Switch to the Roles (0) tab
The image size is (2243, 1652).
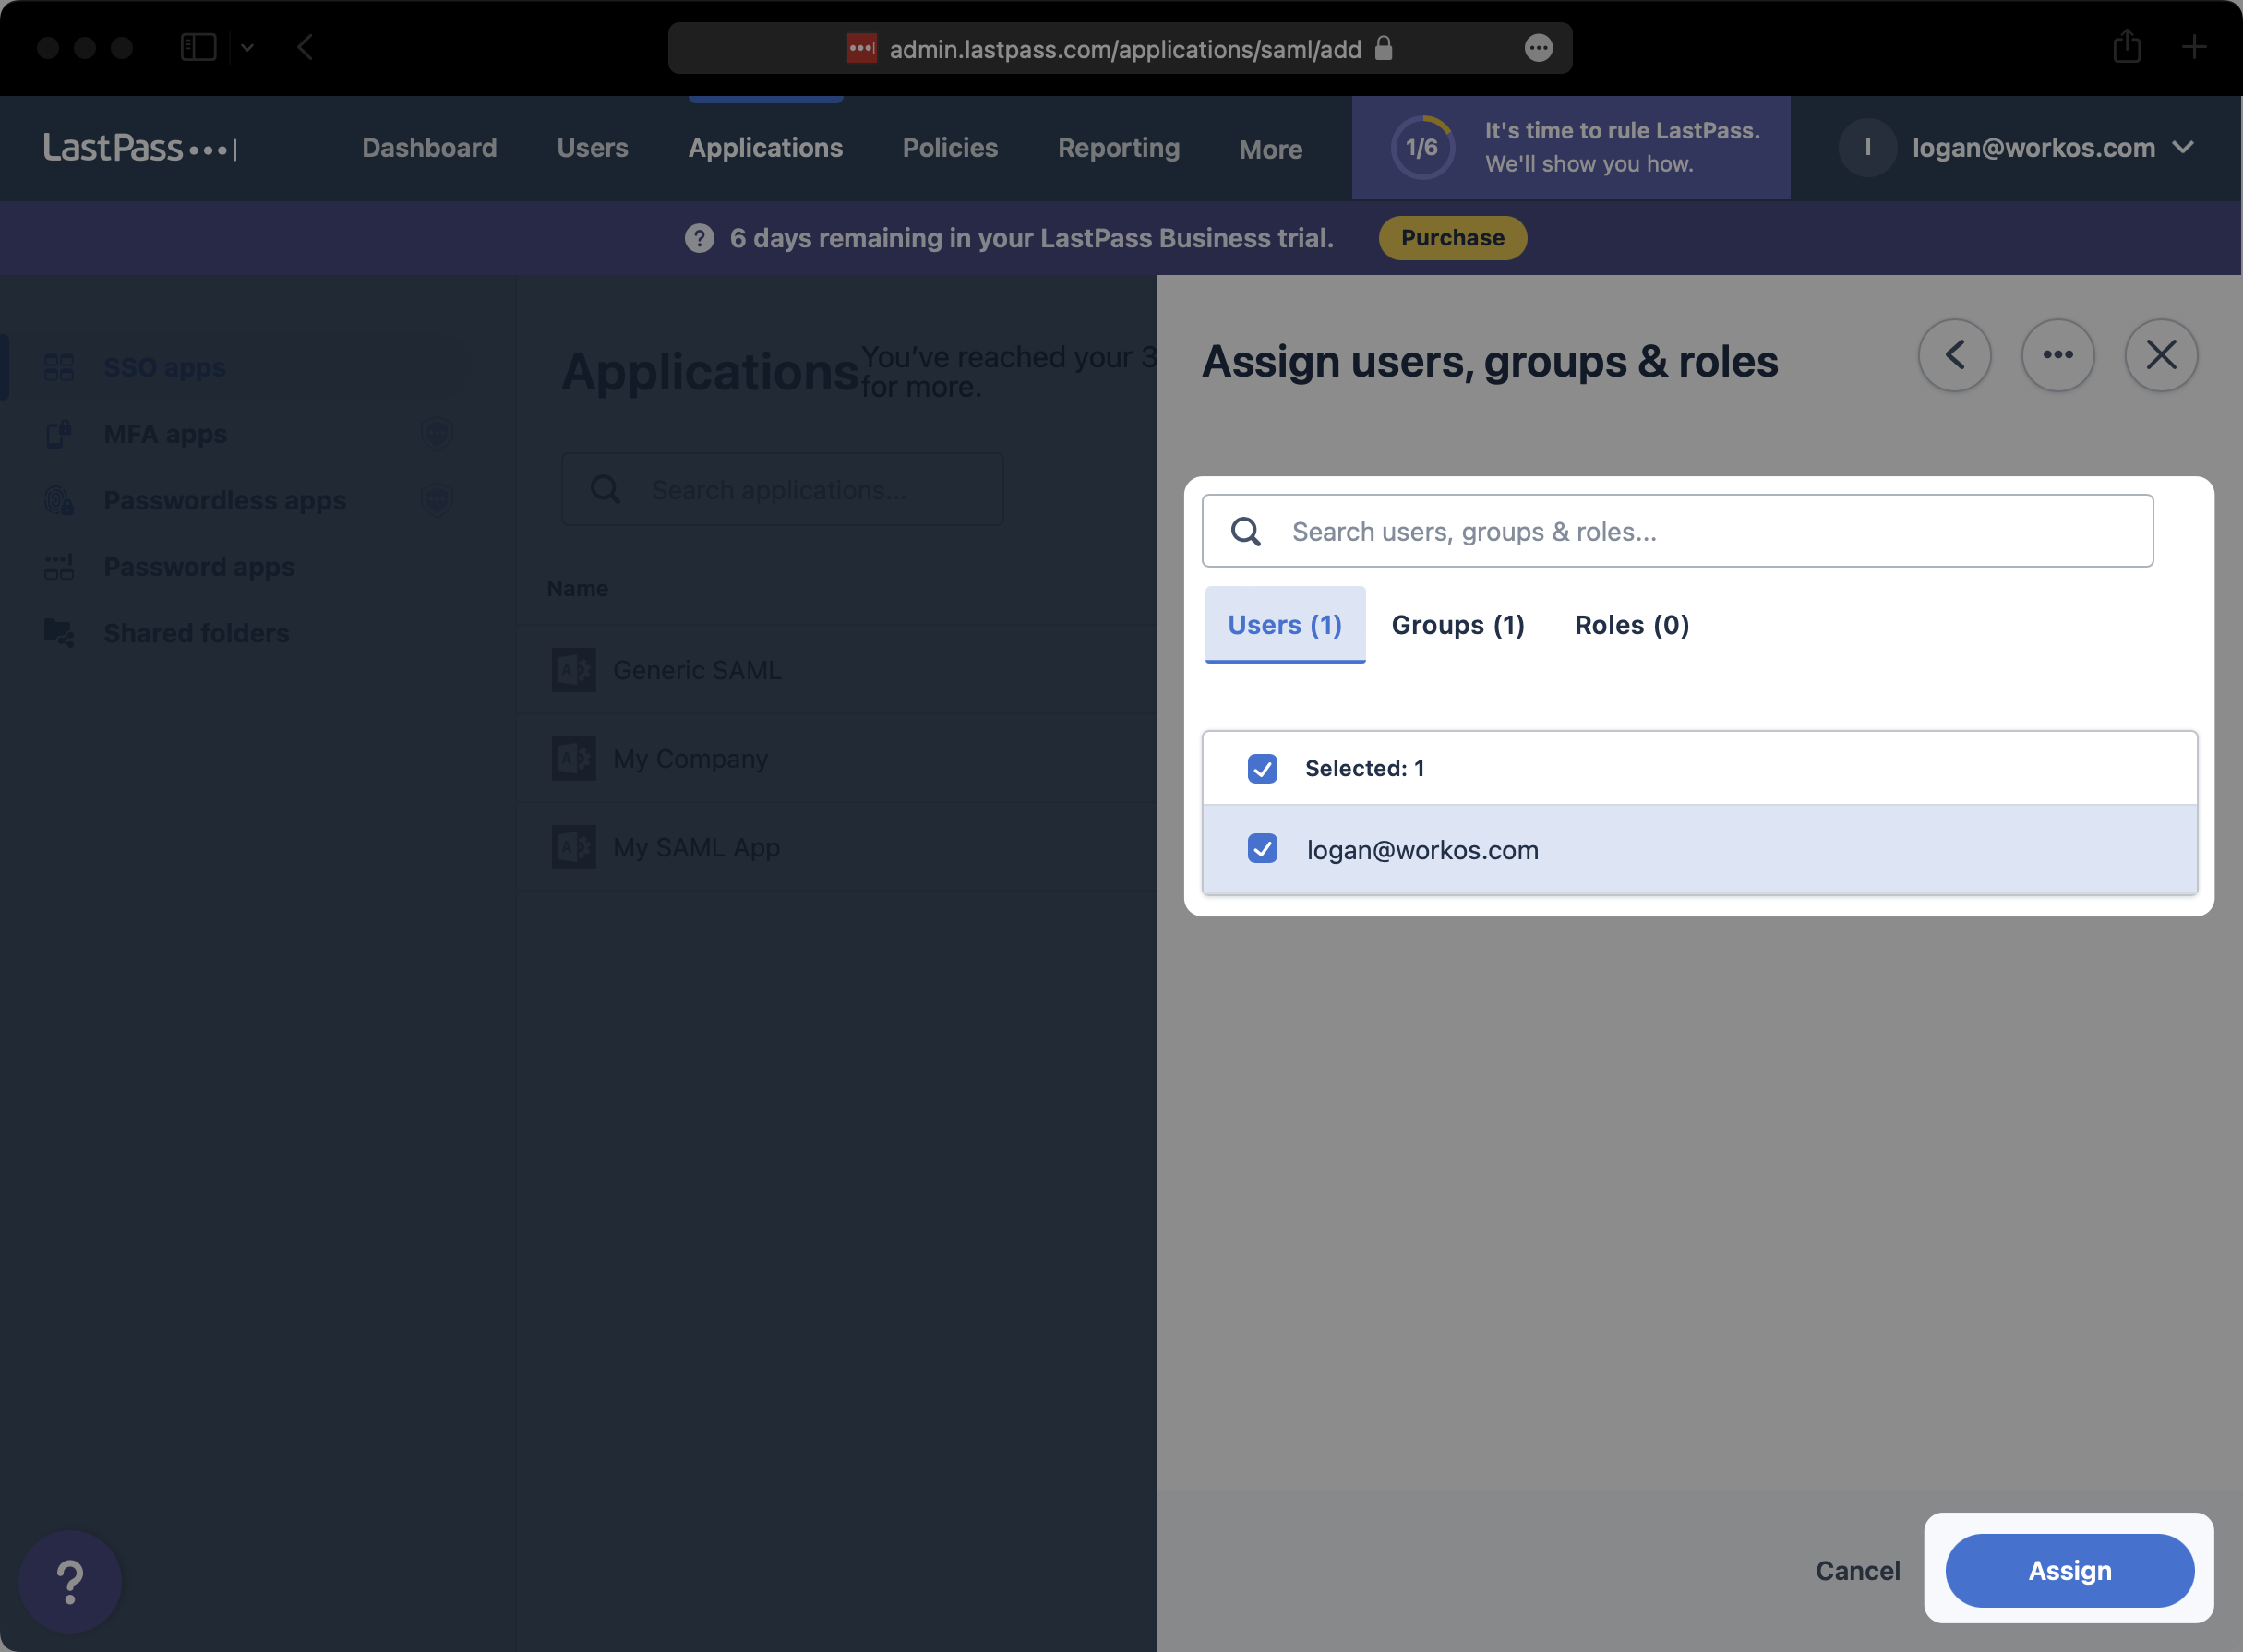1630,623
